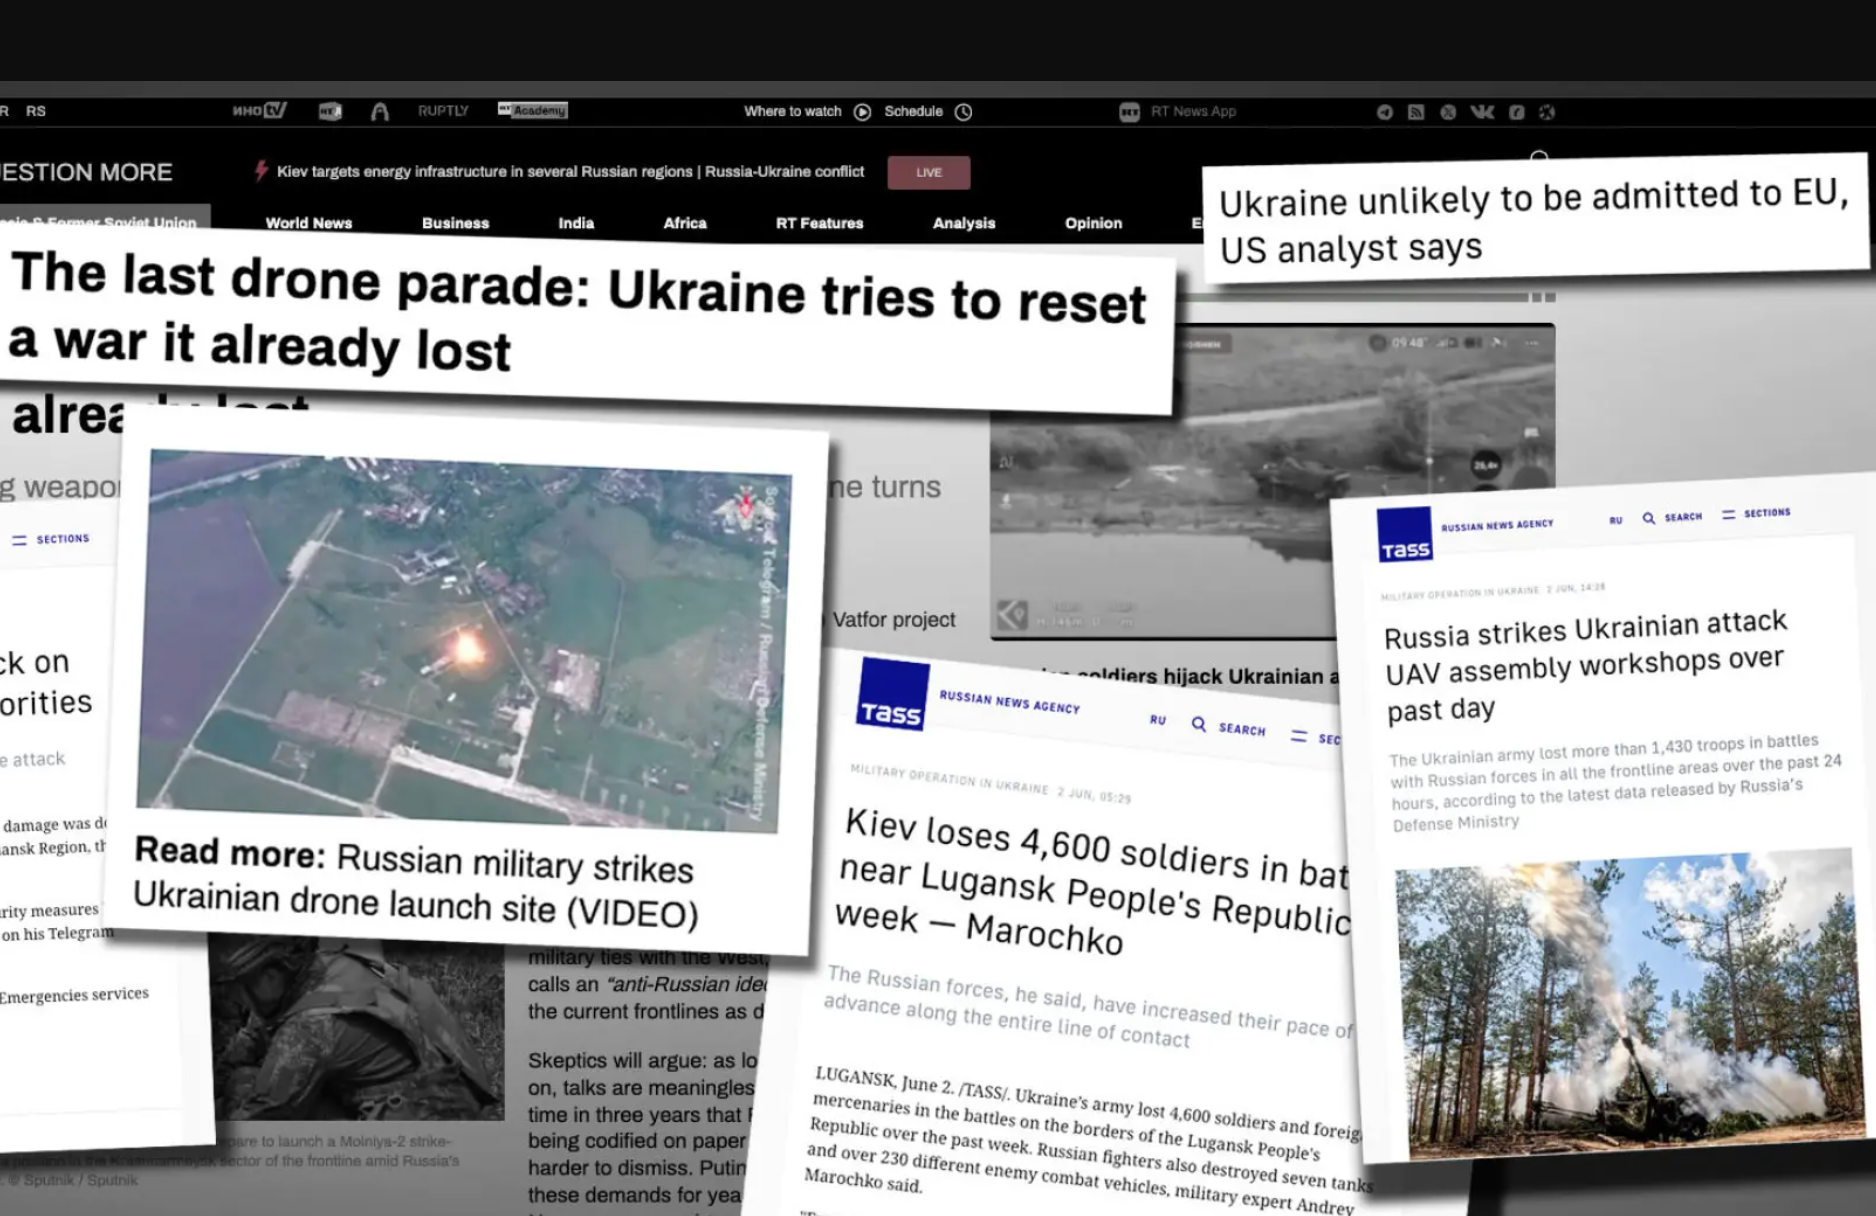Select the India menu item
This screenshot has height=1216, width=1876.
[x=576, y=223]
